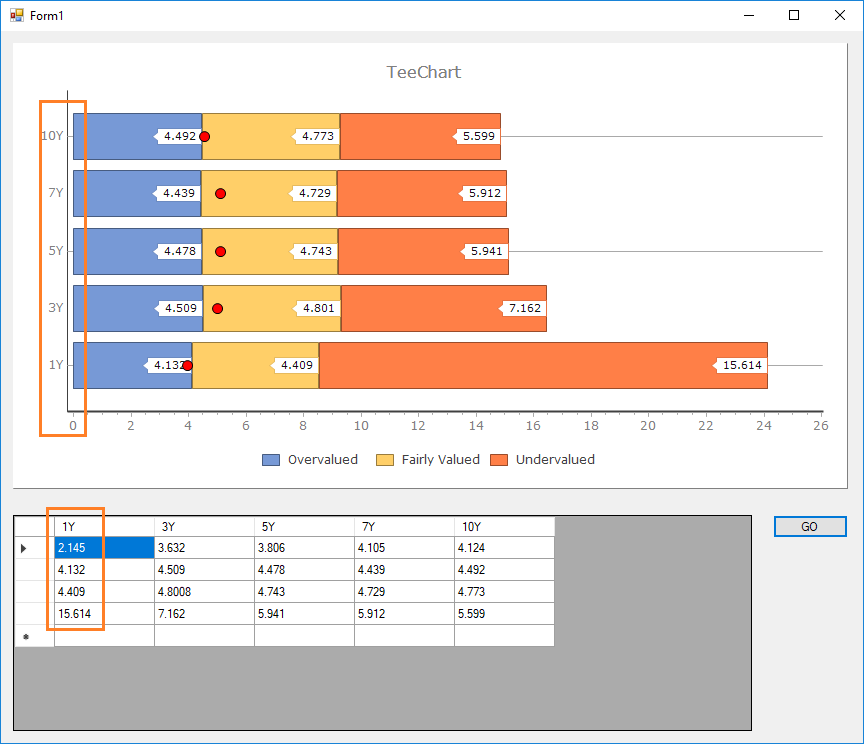
Task: Click the 26 tick label on bottom axis
Action: (x=820, y=425)
